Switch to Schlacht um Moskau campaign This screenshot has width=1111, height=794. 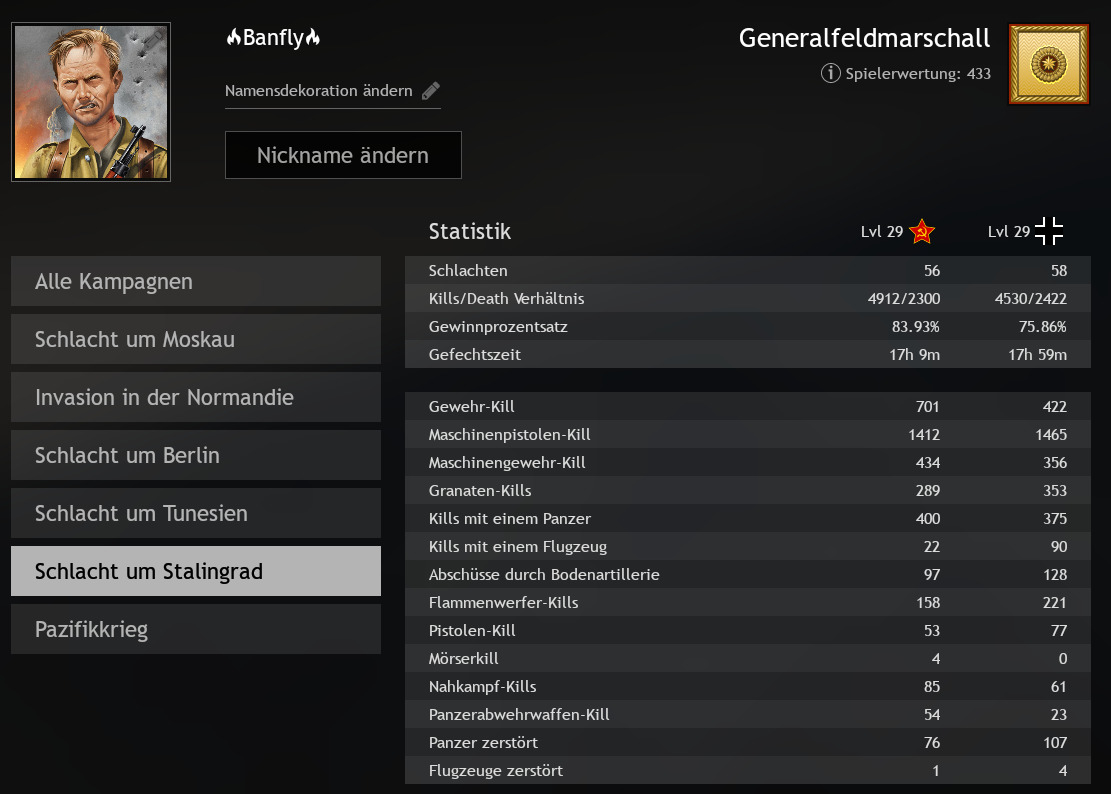click(196, 339)
